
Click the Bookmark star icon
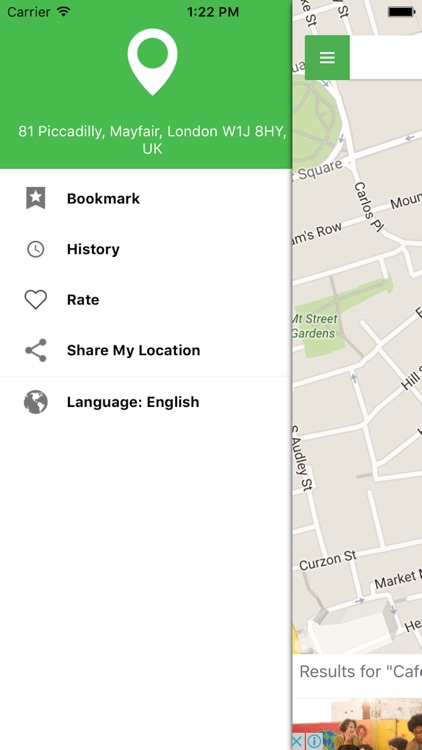[x=35, y=198]
